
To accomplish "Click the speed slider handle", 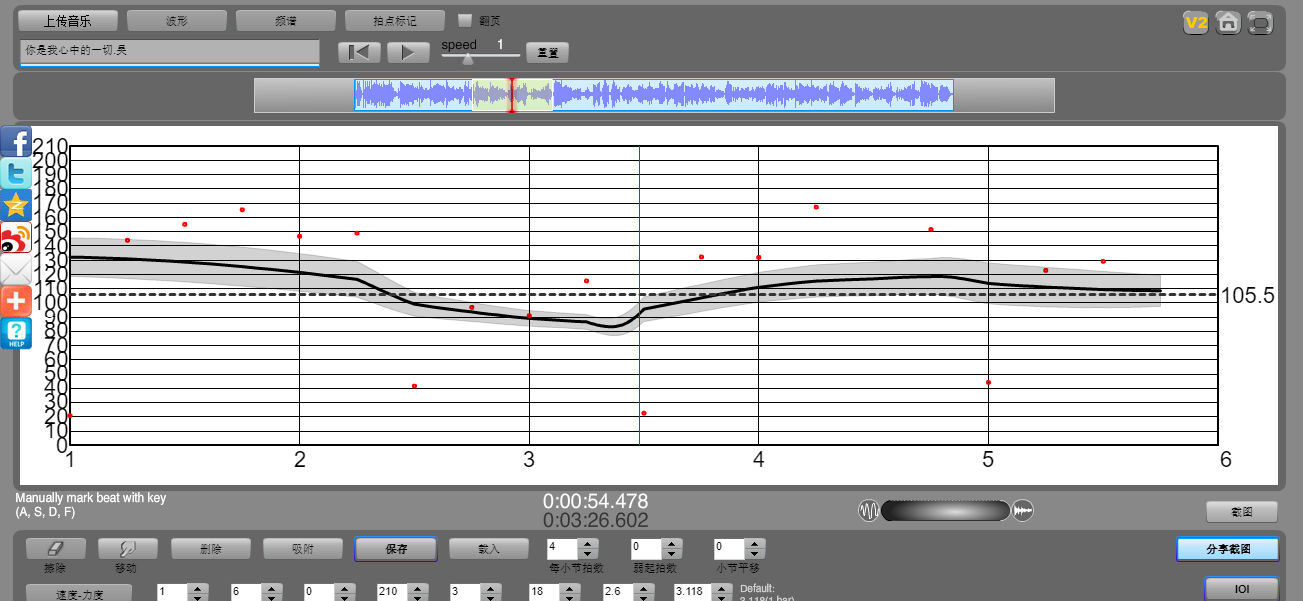I will (467, 59).
